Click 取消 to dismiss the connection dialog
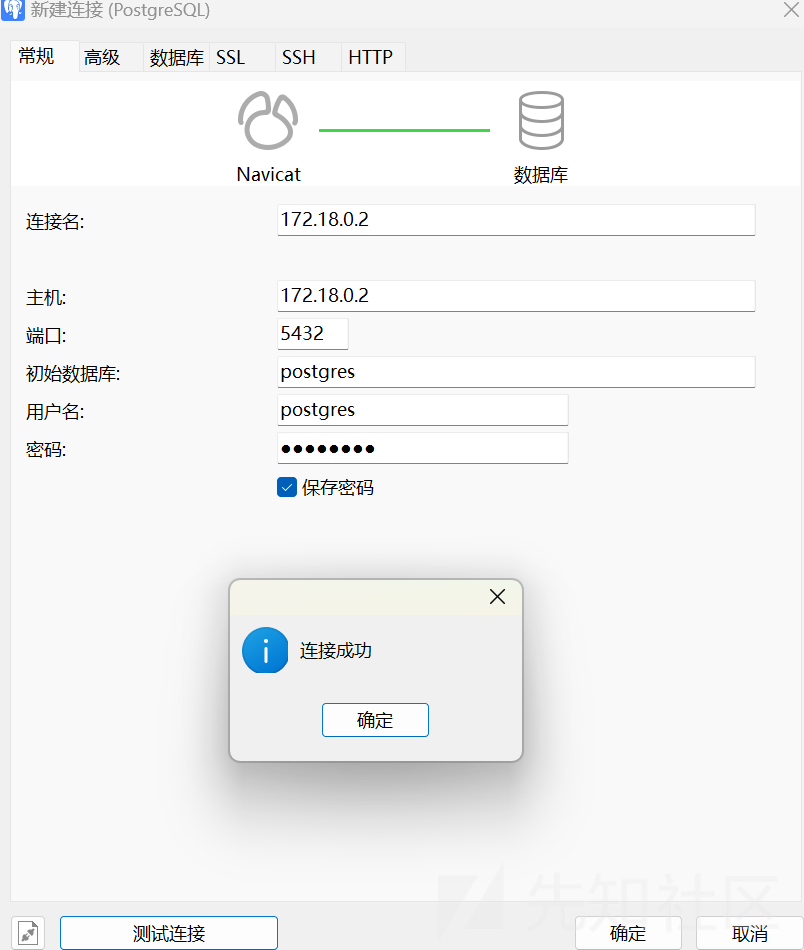Image resolution: width=804 pixels, height=950 pixels. 751,932
